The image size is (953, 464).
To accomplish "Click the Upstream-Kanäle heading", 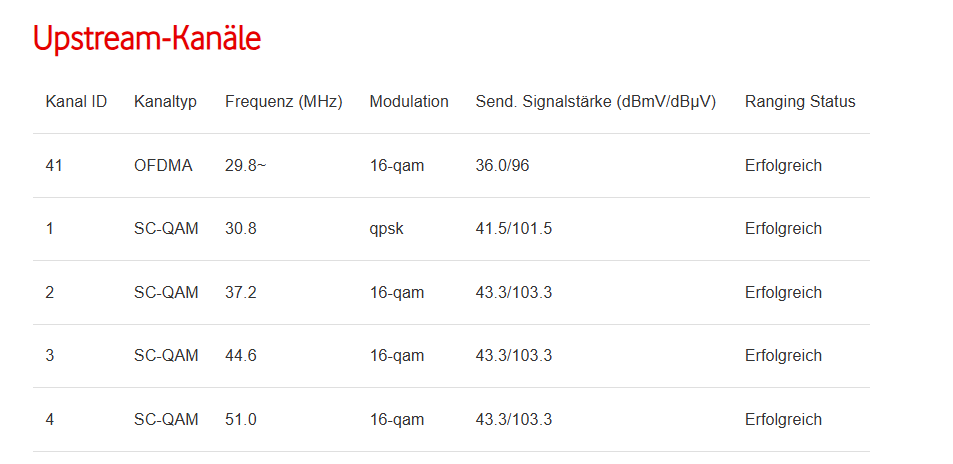I will (147, 38).
